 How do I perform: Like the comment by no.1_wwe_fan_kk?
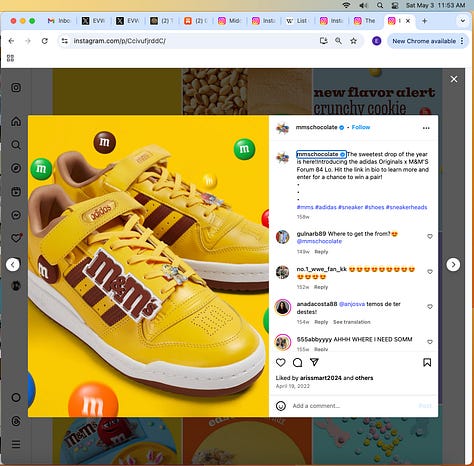tap(430, 272)
